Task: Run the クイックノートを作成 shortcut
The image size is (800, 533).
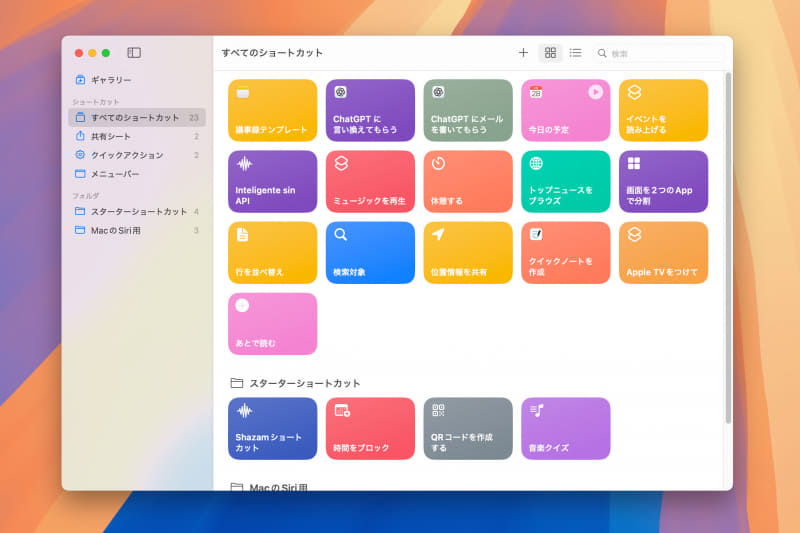Action: coord(566,252)
